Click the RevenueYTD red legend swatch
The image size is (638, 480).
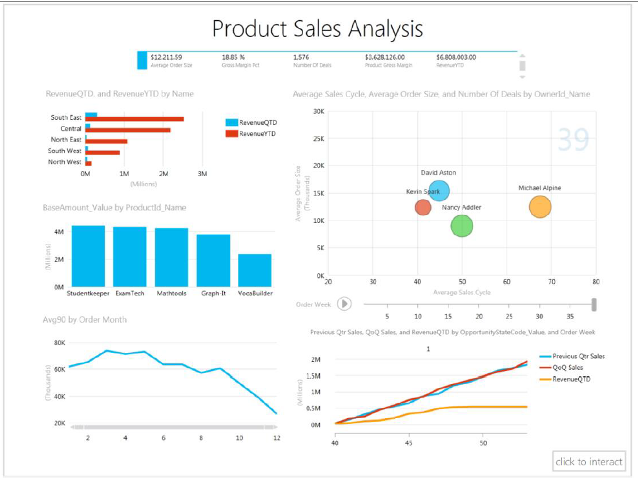pyautogui.click(x=231, y=133)
